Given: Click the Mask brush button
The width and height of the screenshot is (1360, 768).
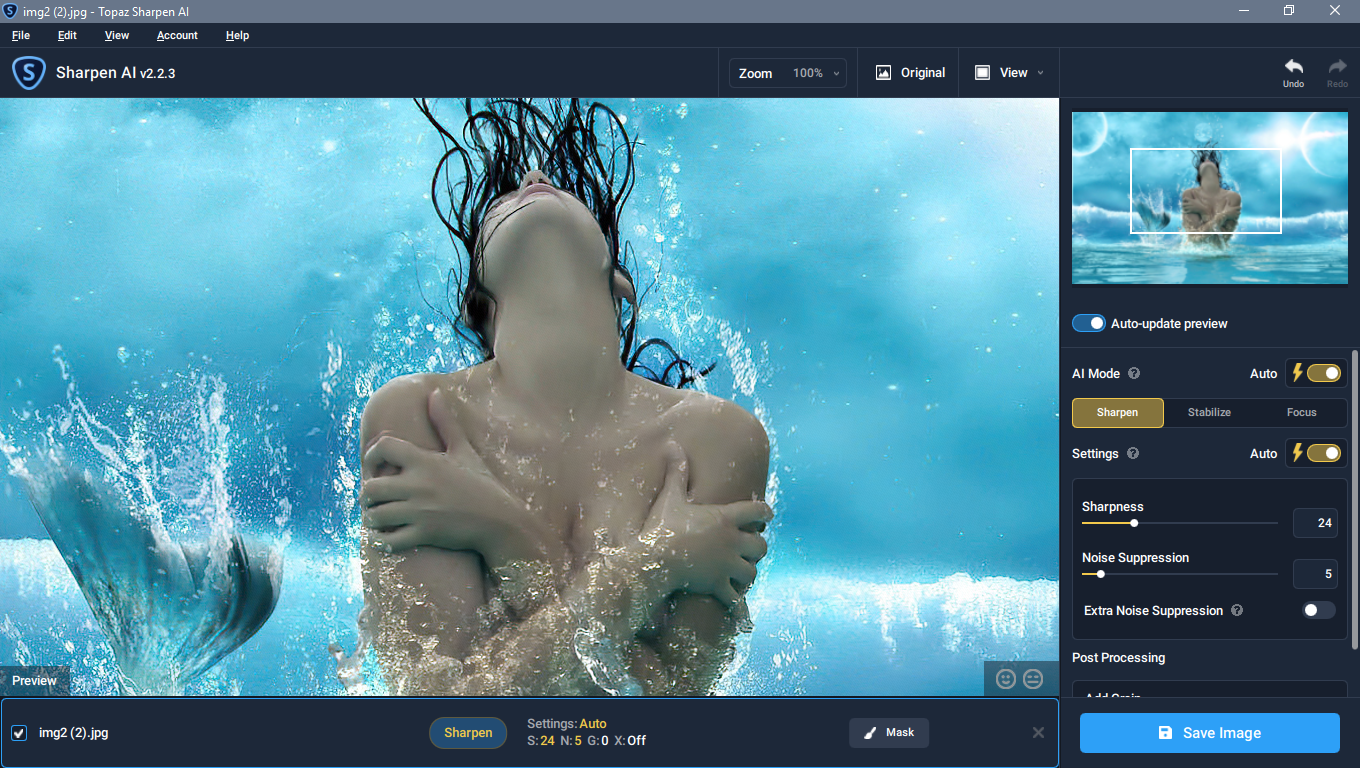Looking at the screenshot, I should coord(889,733).
